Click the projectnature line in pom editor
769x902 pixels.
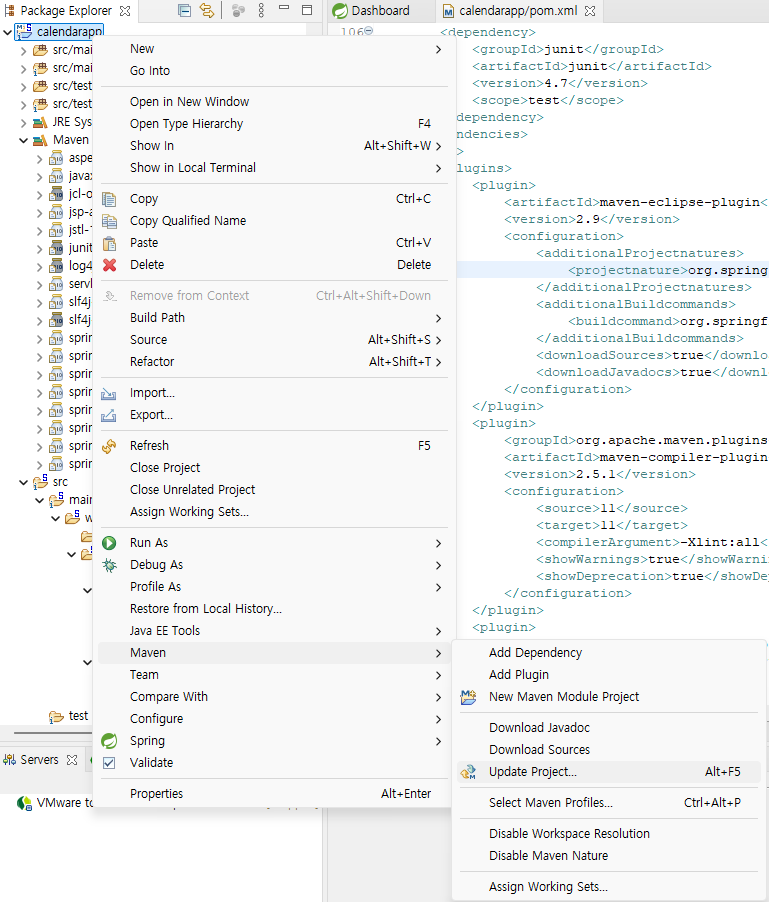[x=613, y=270]
